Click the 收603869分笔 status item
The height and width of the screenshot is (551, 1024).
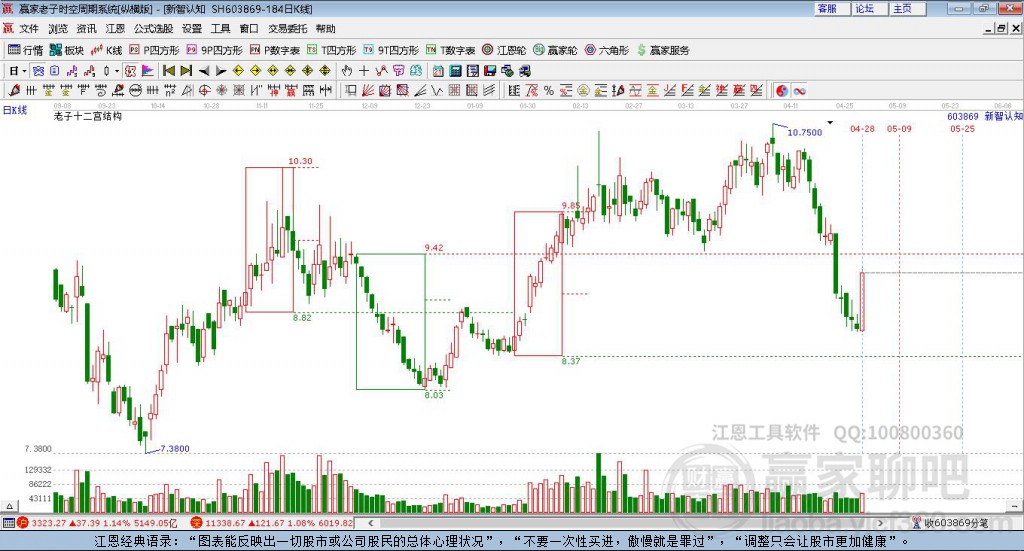(x=951, y=523)
